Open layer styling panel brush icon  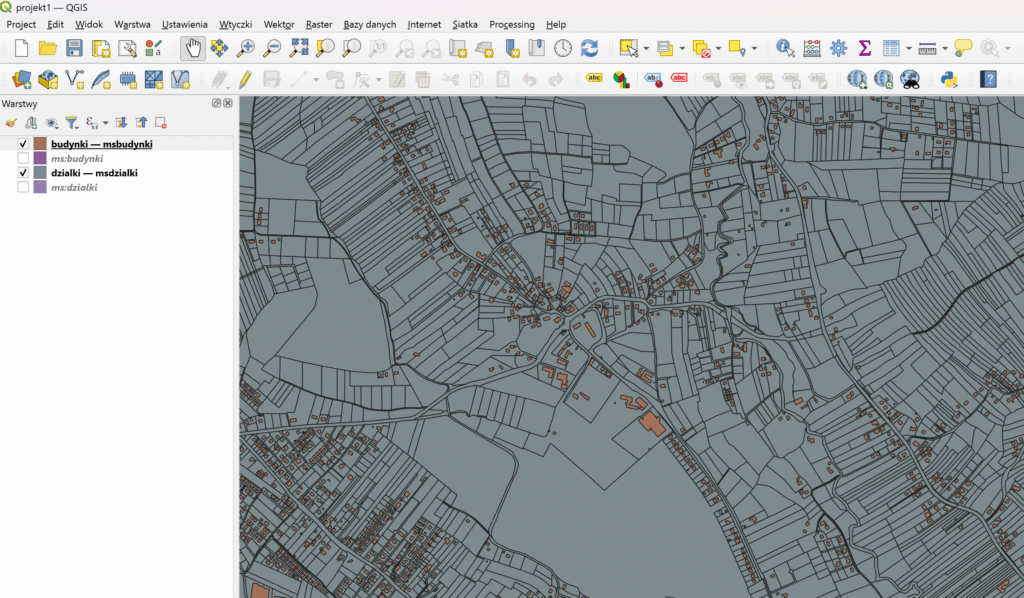coord(11,122)
